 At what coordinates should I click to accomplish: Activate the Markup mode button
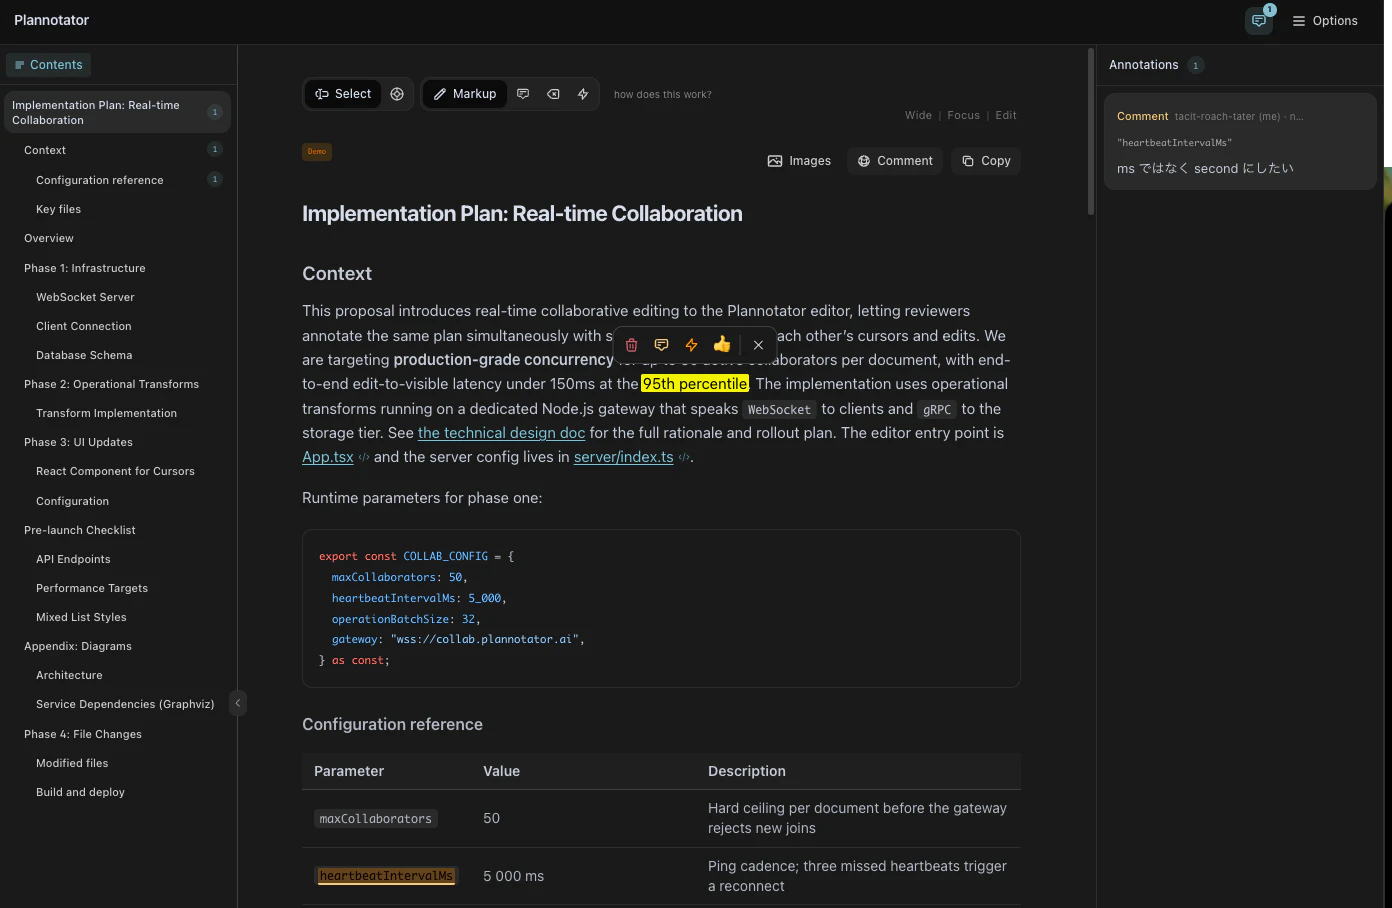pos(465,94)
